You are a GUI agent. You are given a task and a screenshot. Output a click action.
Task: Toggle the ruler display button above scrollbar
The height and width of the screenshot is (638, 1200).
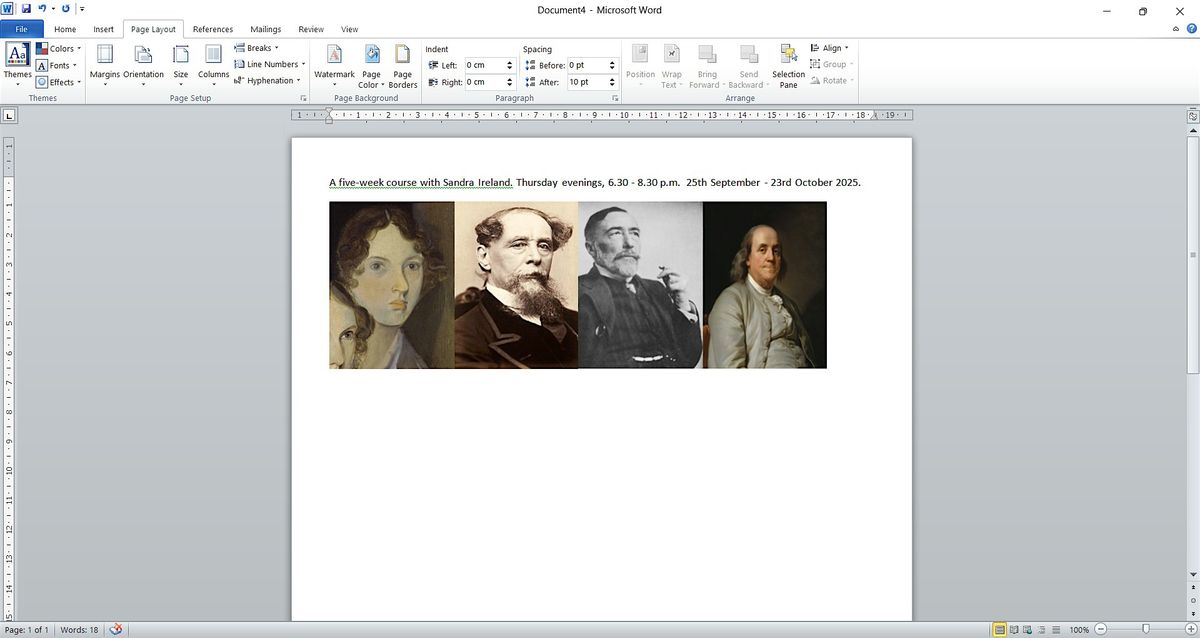click(1192, 117)
